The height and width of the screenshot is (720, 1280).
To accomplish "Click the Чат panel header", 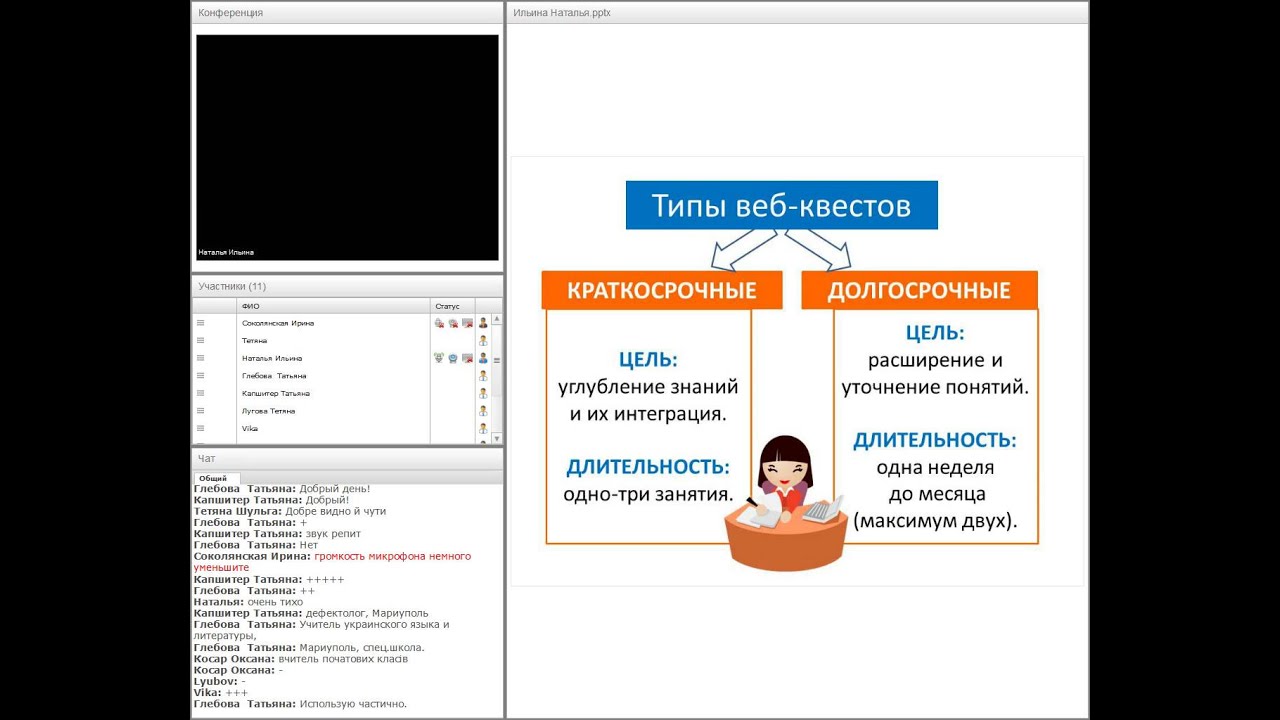I will coord(347,458).
